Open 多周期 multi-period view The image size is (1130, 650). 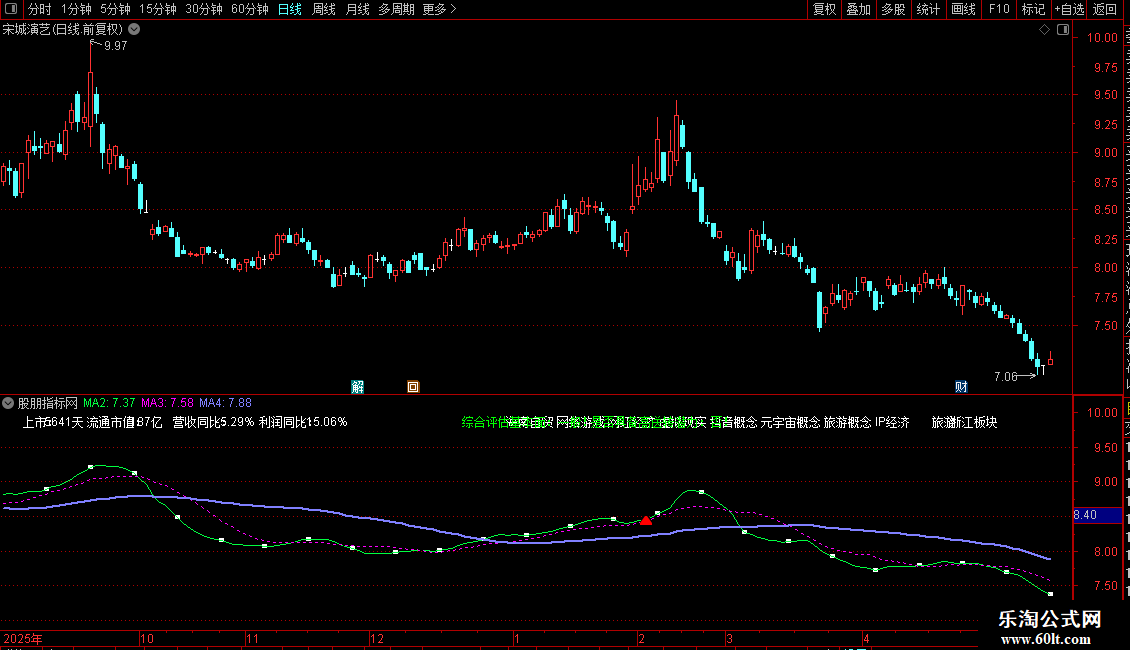[x=396, y=9]
